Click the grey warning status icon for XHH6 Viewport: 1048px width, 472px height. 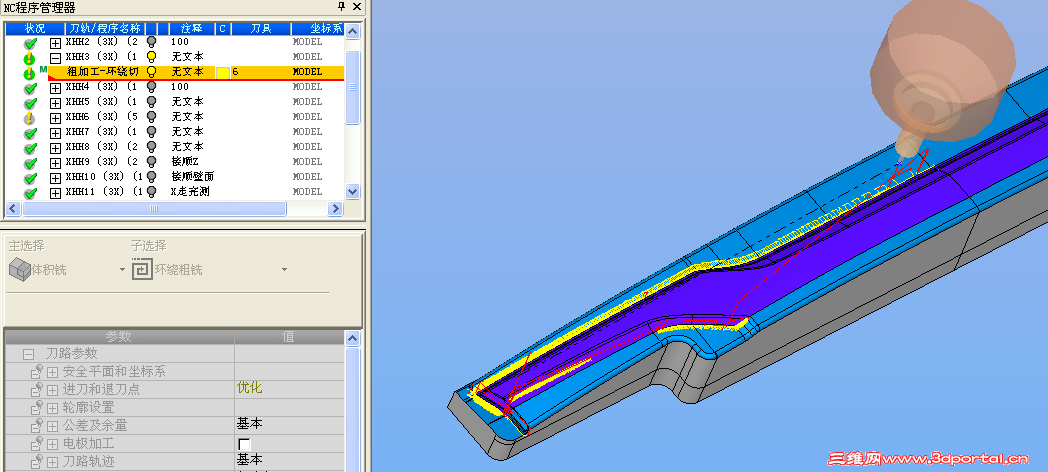29,118
